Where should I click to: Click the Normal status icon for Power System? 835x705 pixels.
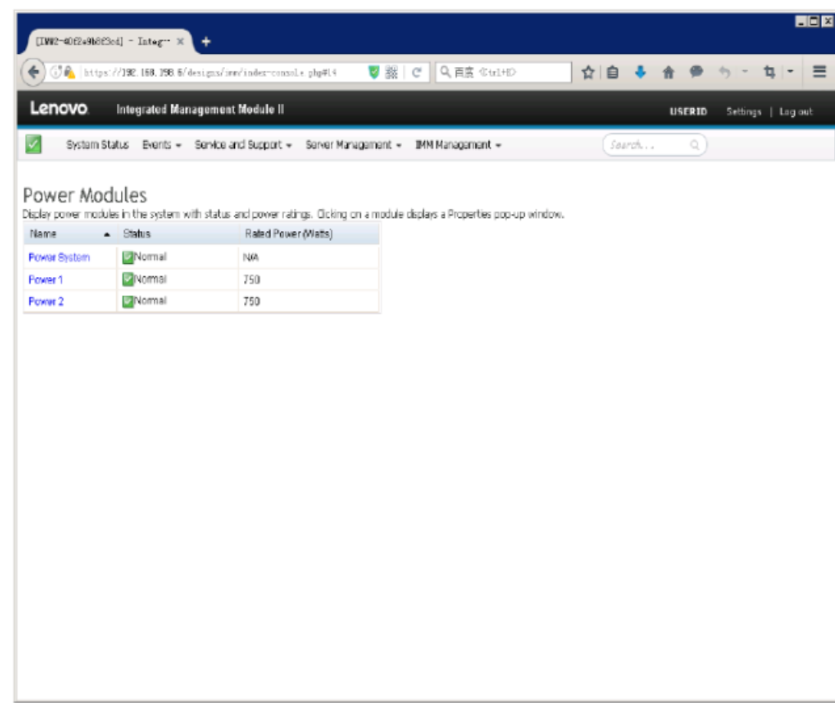point(128,258)
